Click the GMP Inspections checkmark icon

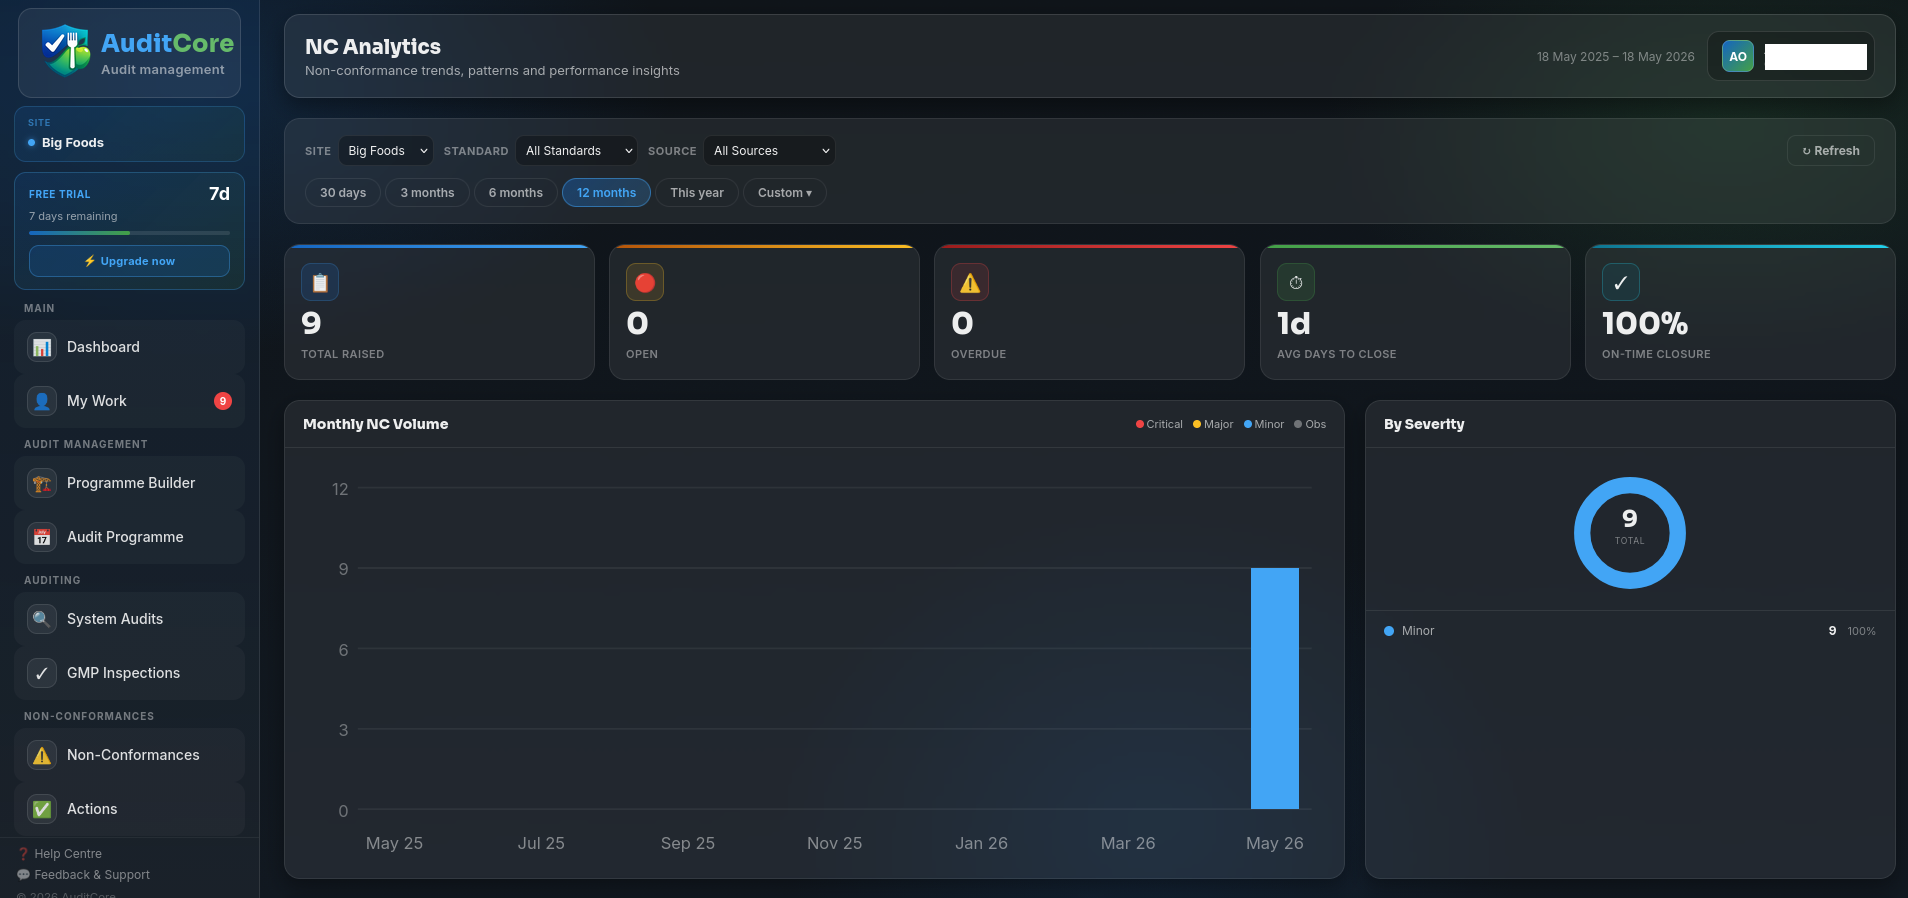coord(42,673)
